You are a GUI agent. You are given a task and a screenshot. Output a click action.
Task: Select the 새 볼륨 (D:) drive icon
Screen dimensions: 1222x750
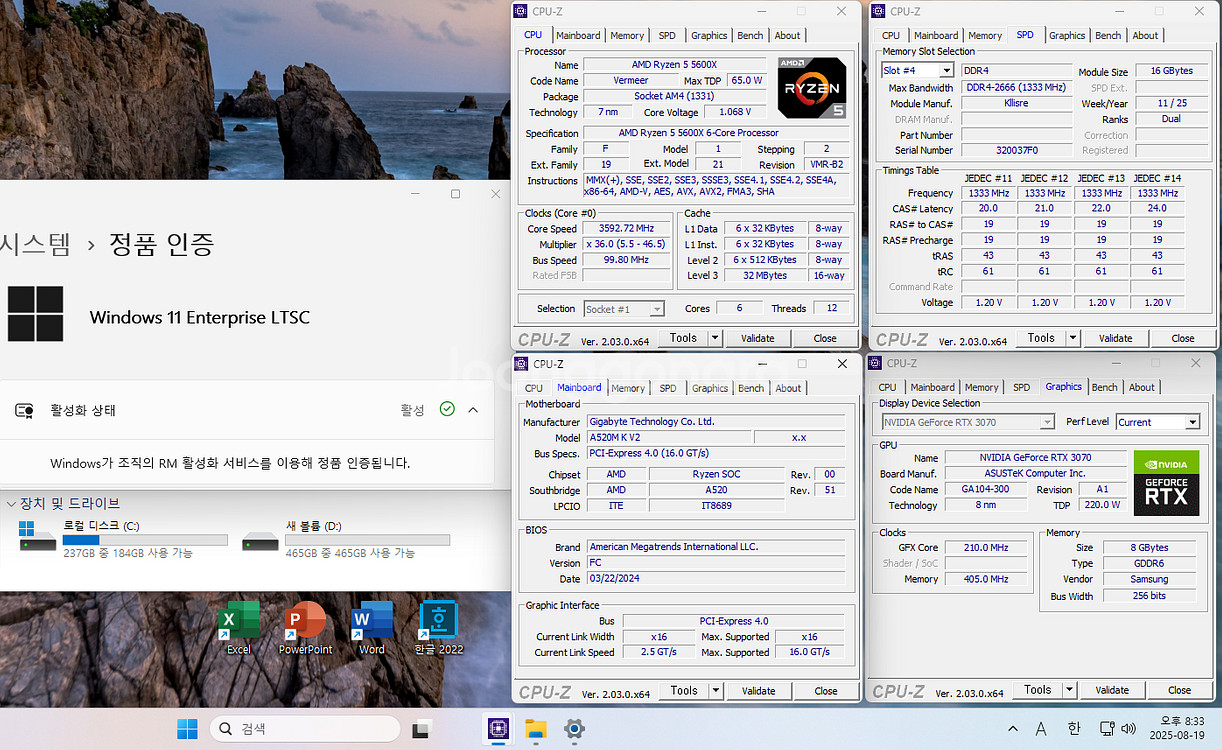[x=260, y=541]
